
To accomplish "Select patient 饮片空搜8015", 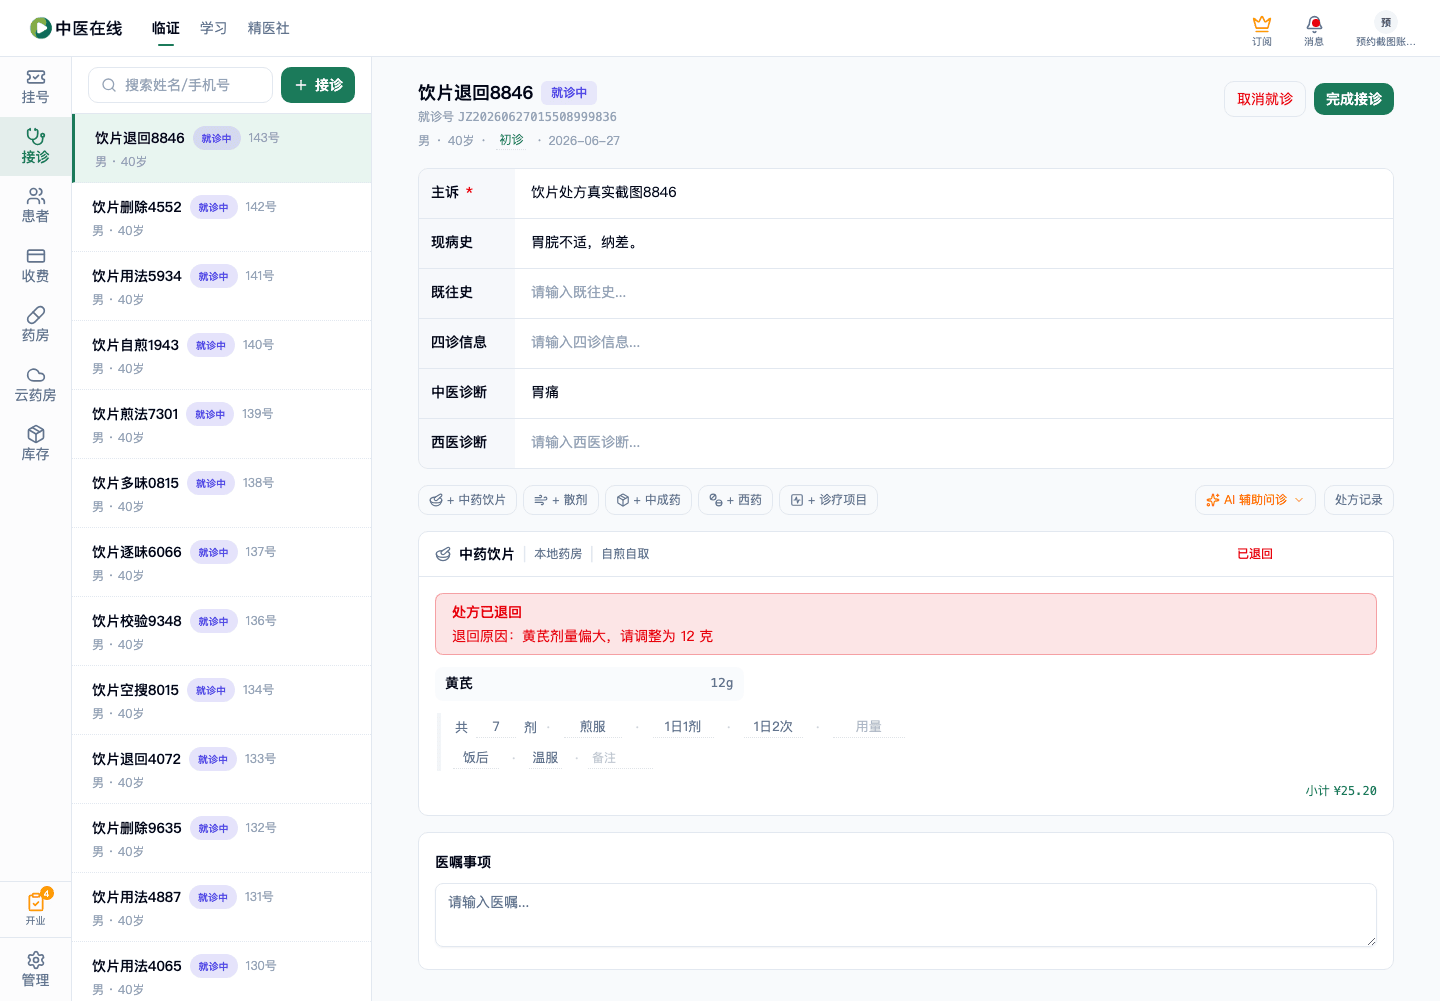I will pyautogui.click(x=222, y=700).
